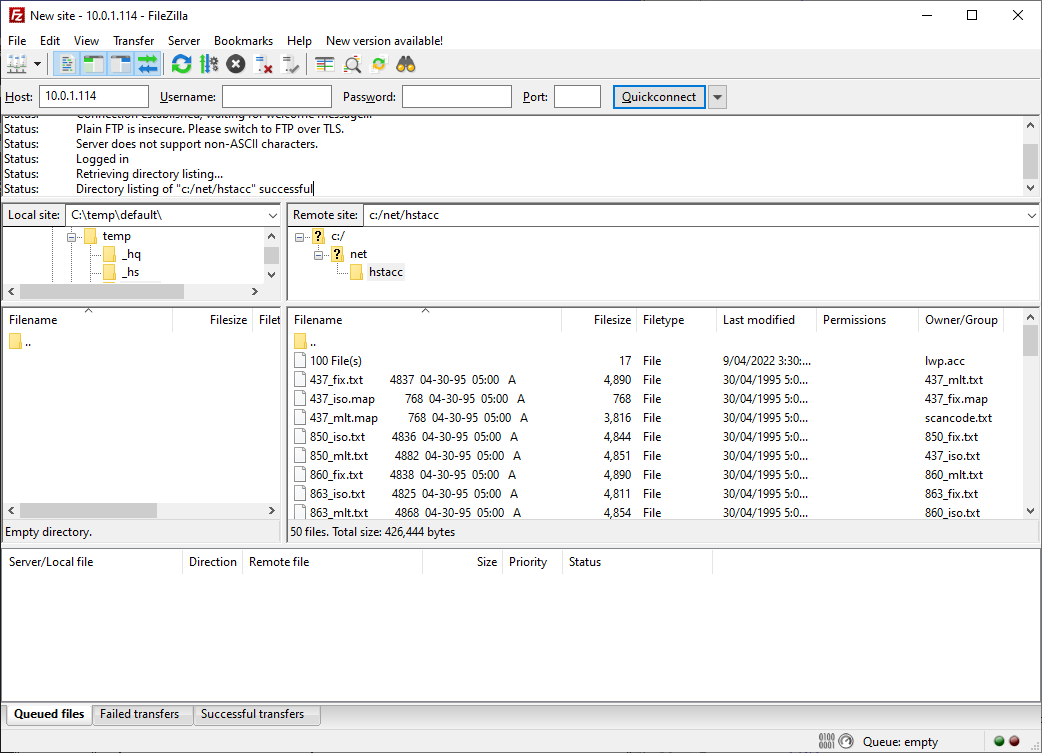The height and width of the screenshot is (753, 1042).
Task: Click the Disconnect from server icon
Action: coord(263,64)
